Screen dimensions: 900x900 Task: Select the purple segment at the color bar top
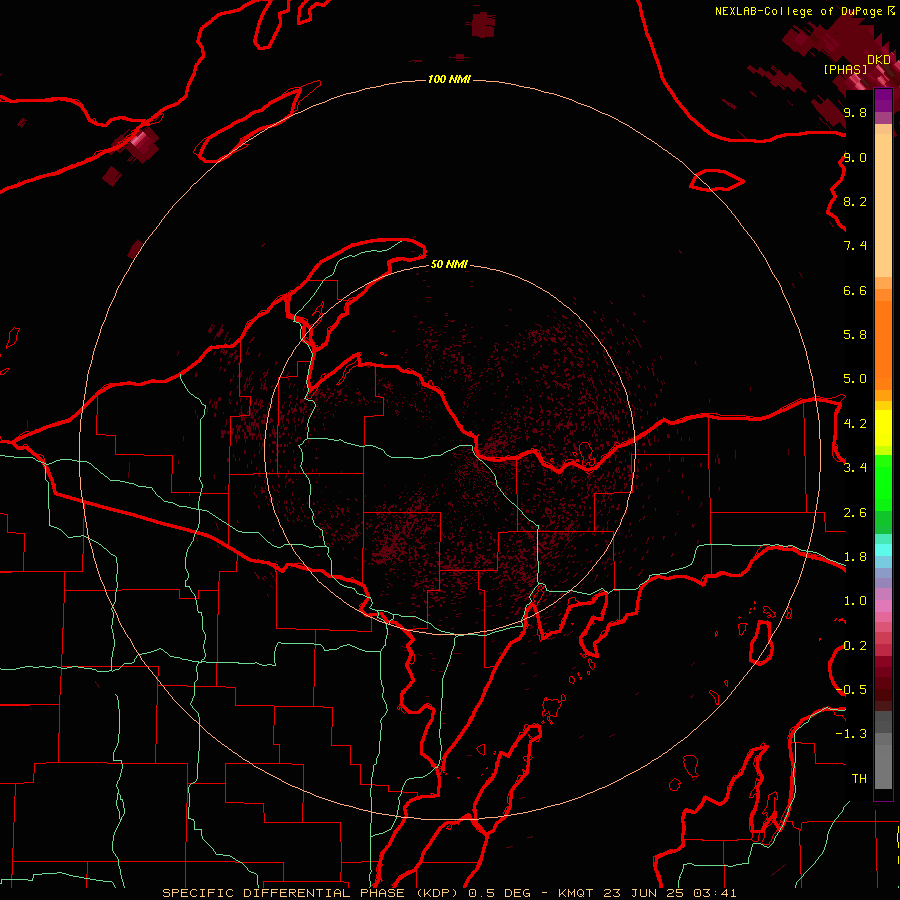click(883, 101)
